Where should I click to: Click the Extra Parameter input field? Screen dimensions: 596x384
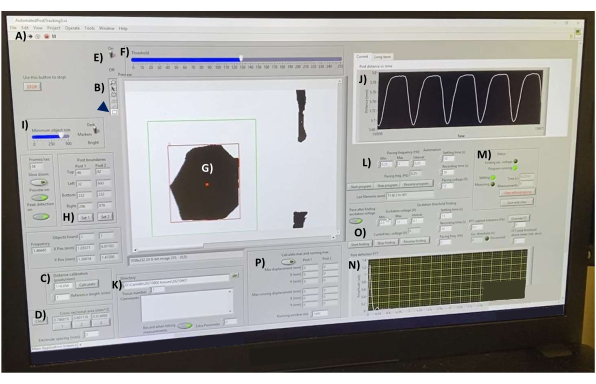(x=230, y=322)
